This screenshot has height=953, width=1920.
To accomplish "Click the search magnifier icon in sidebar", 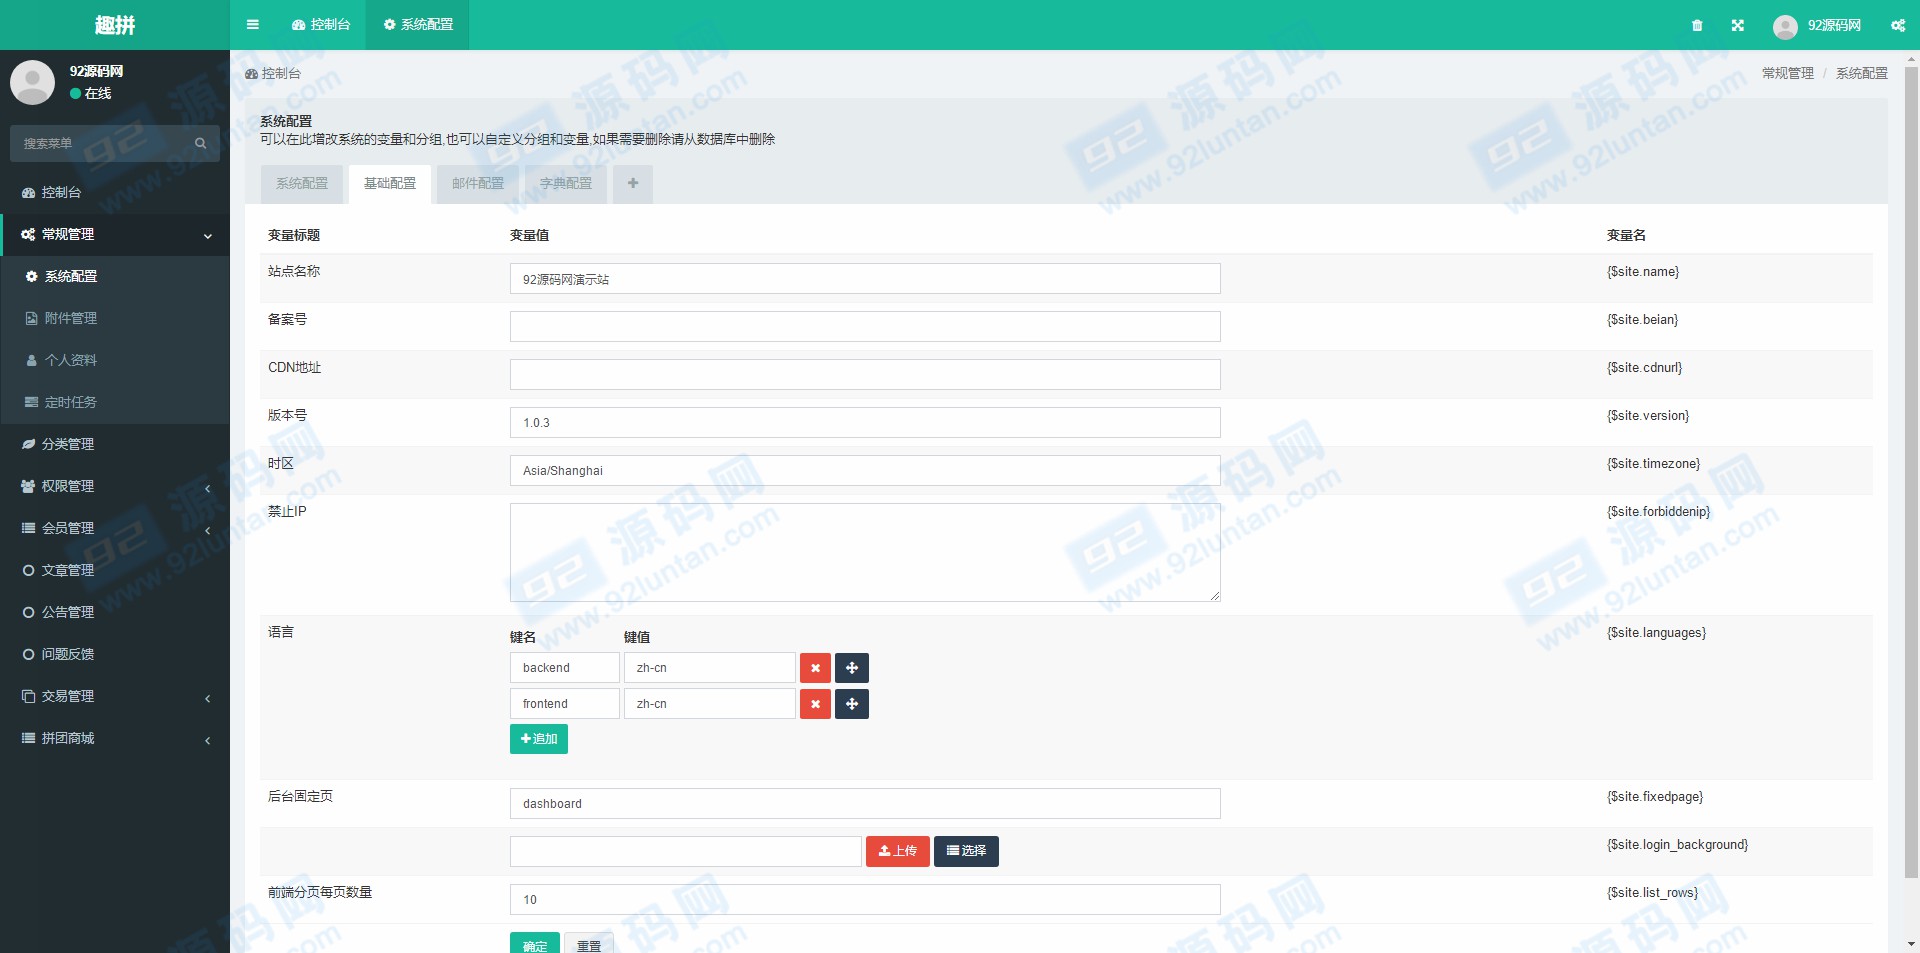I will click(200, 144).
